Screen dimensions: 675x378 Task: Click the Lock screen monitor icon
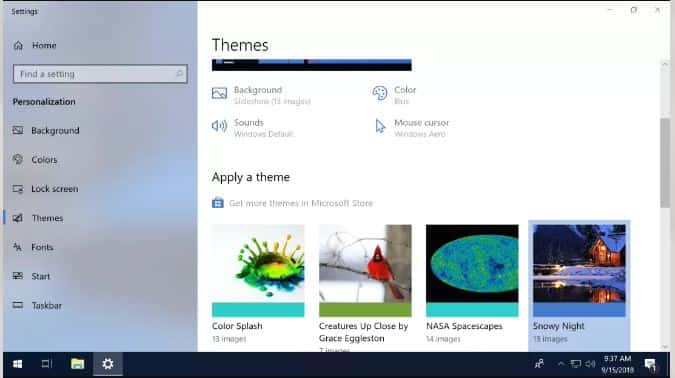click(x=18, y=189)
